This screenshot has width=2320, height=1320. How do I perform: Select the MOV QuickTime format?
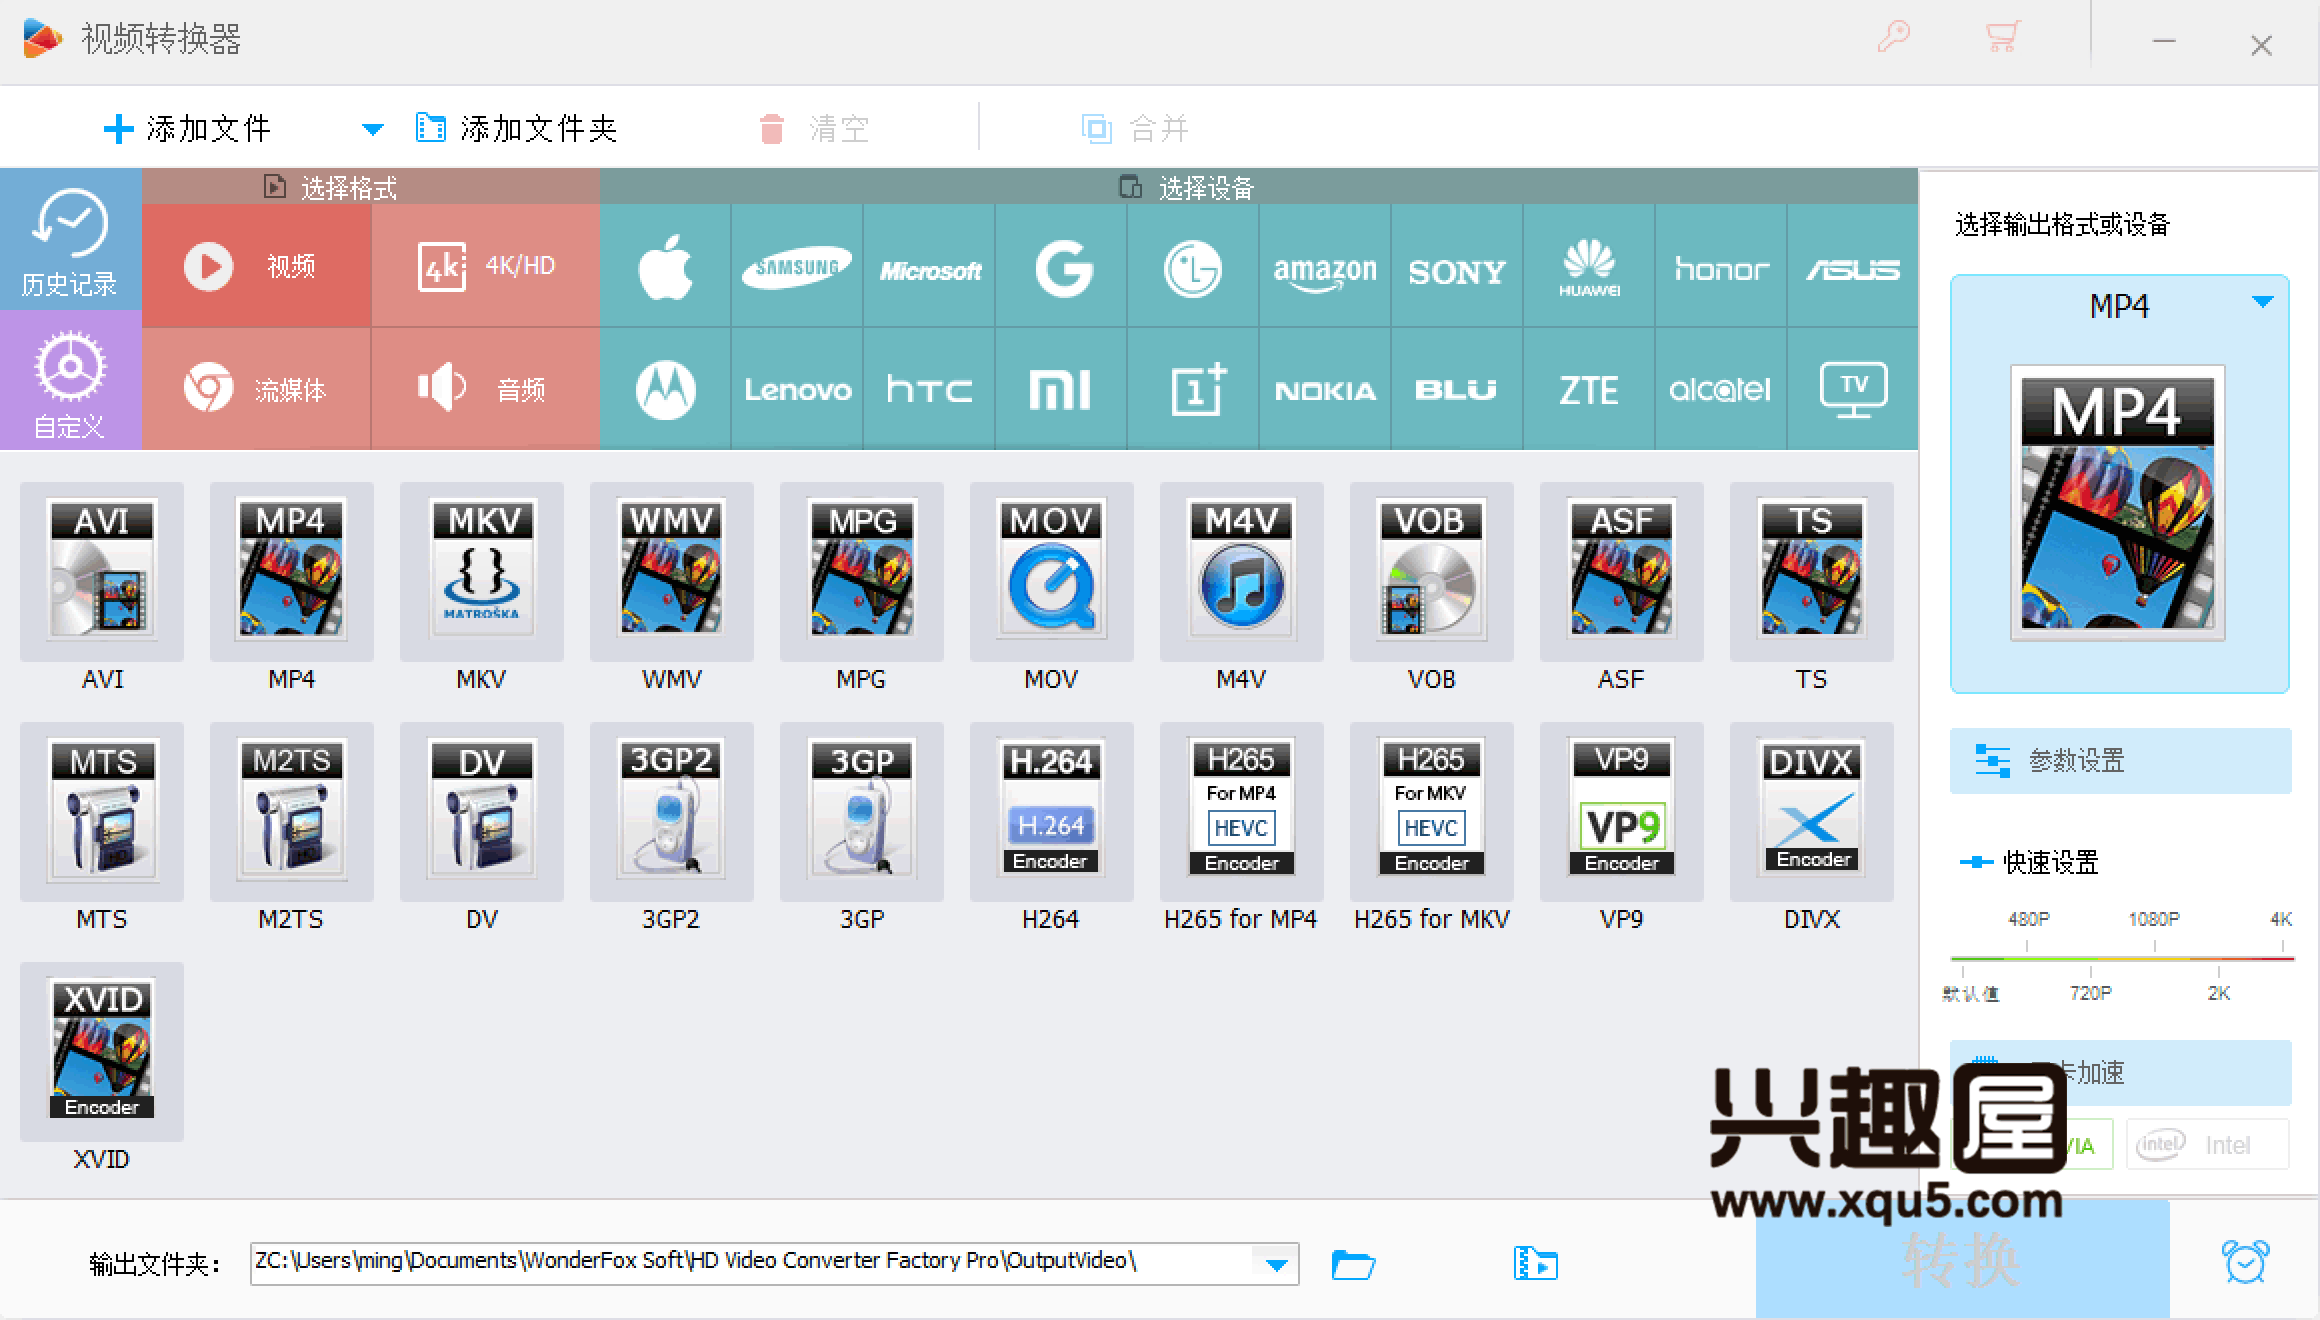[1052, 571]
